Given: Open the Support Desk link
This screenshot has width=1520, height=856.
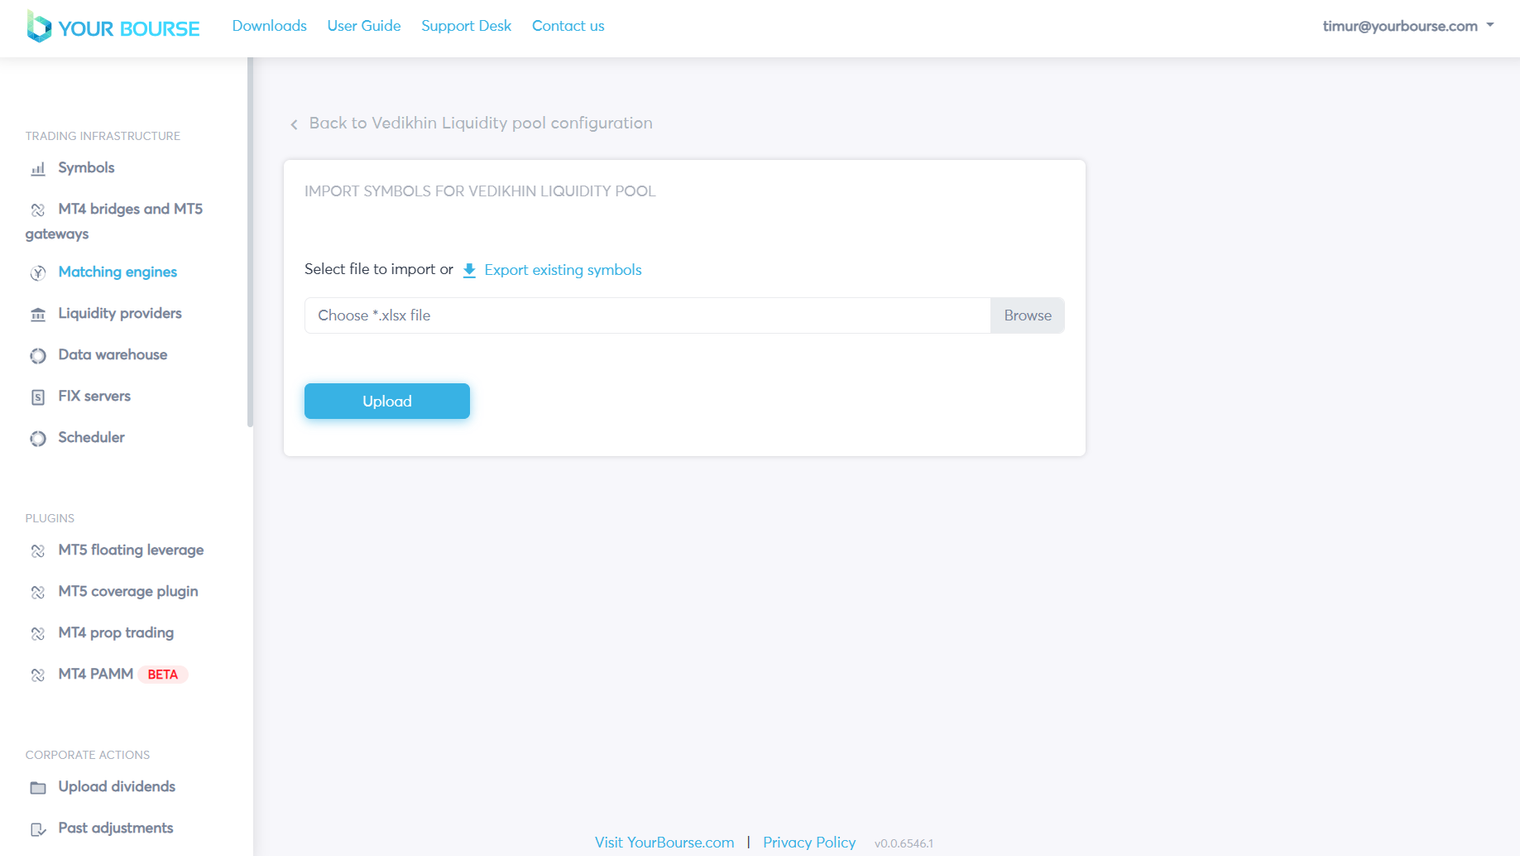Looking at the screenshot, I should [x=466, y=26].
